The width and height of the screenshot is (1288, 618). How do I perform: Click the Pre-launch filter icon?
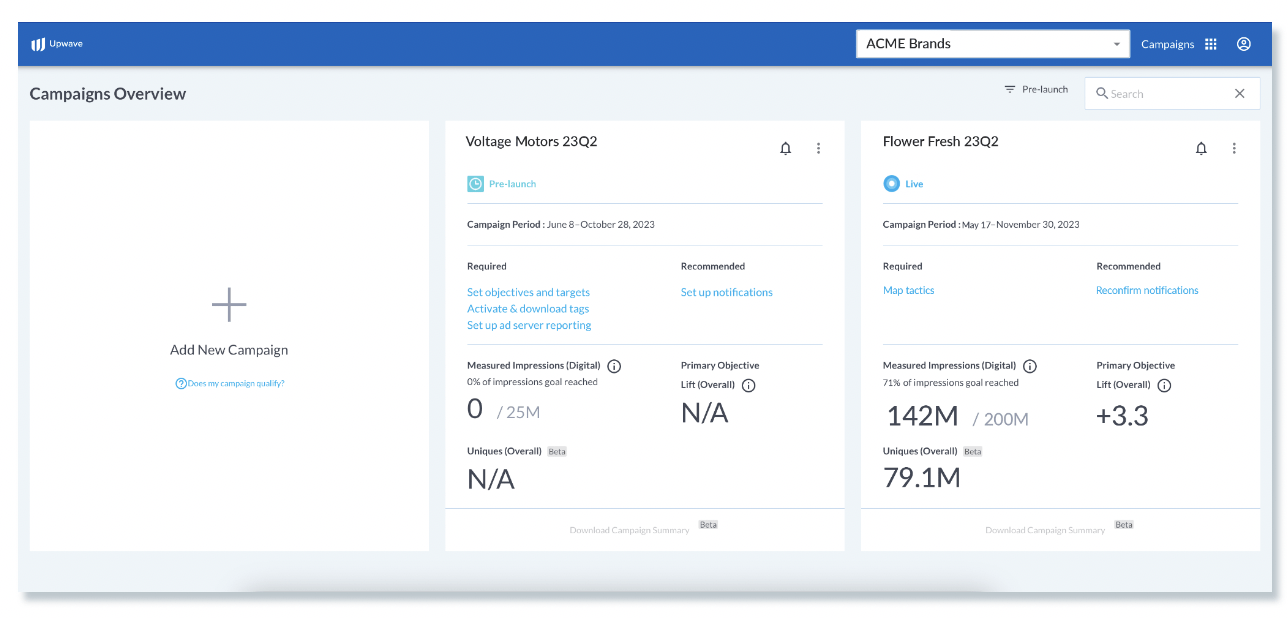point(1010,90)
